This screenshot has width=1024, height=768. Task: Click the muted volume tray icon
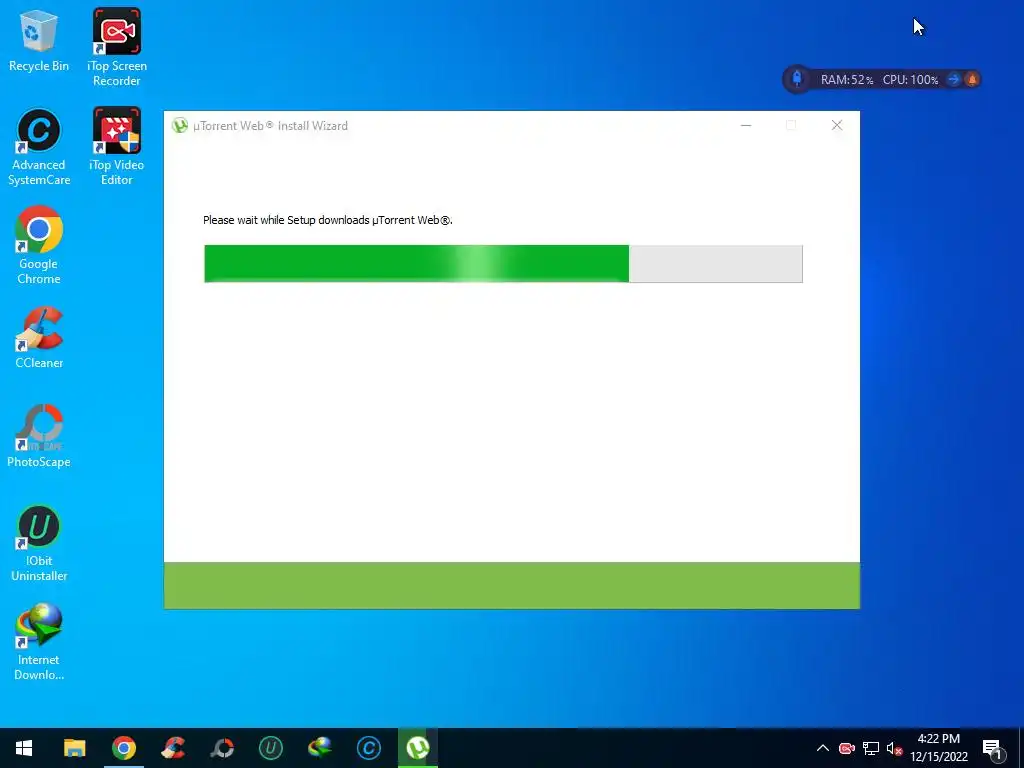coord(894,748)
